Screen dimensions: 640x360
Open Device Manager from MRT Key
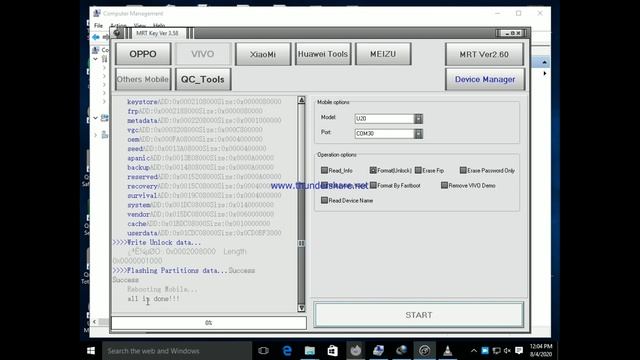pos(485,79)
